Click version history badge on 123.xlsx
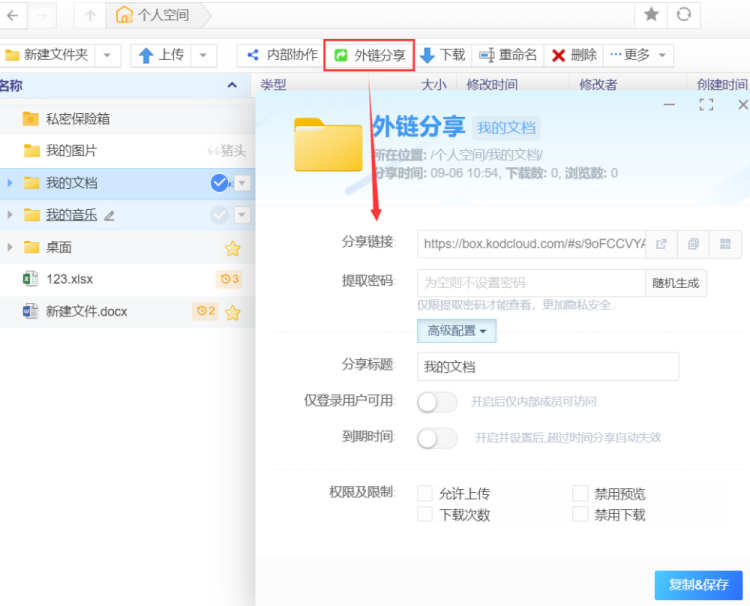 click(229, 279)
